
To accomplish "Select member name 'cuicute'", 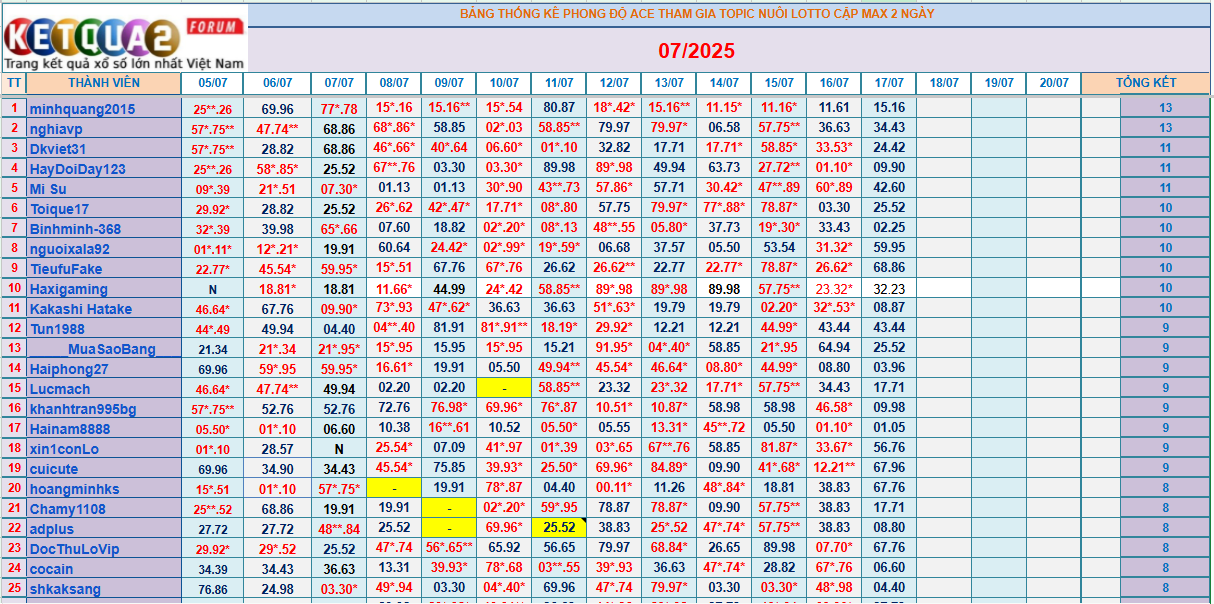I will click(54, 469).
